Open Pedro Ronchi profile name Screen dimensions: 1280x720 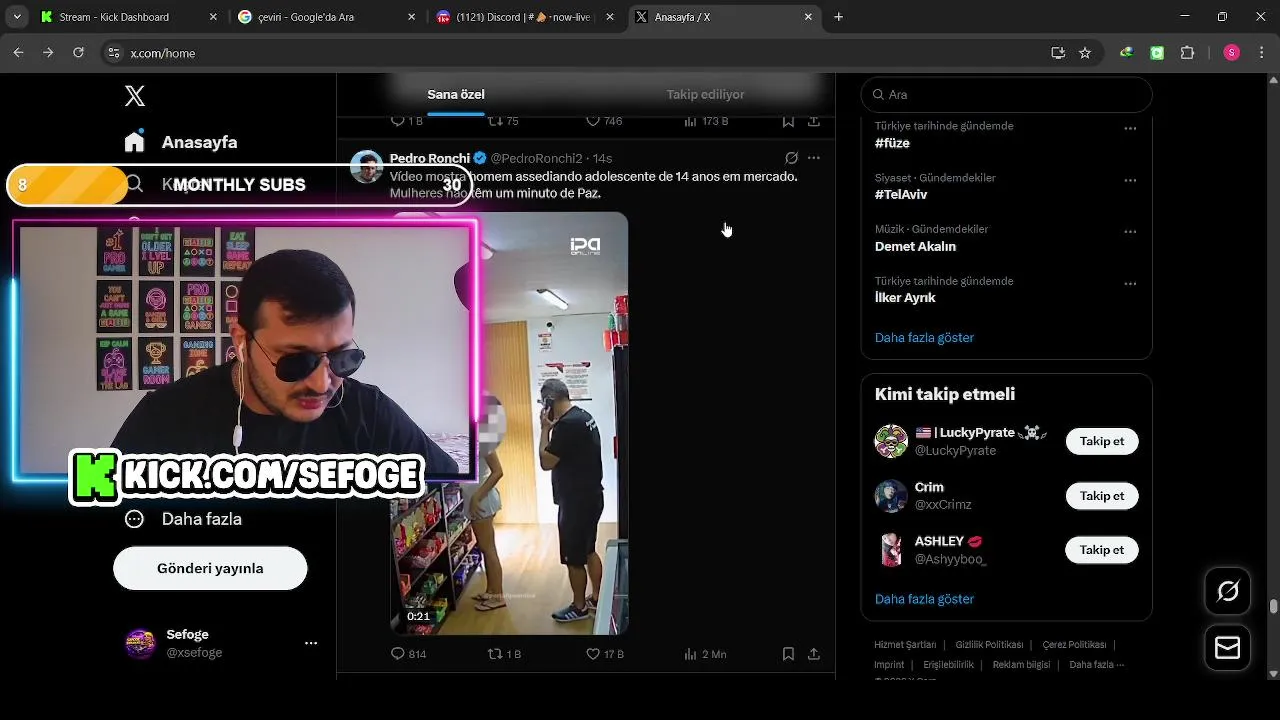[429, 158]
